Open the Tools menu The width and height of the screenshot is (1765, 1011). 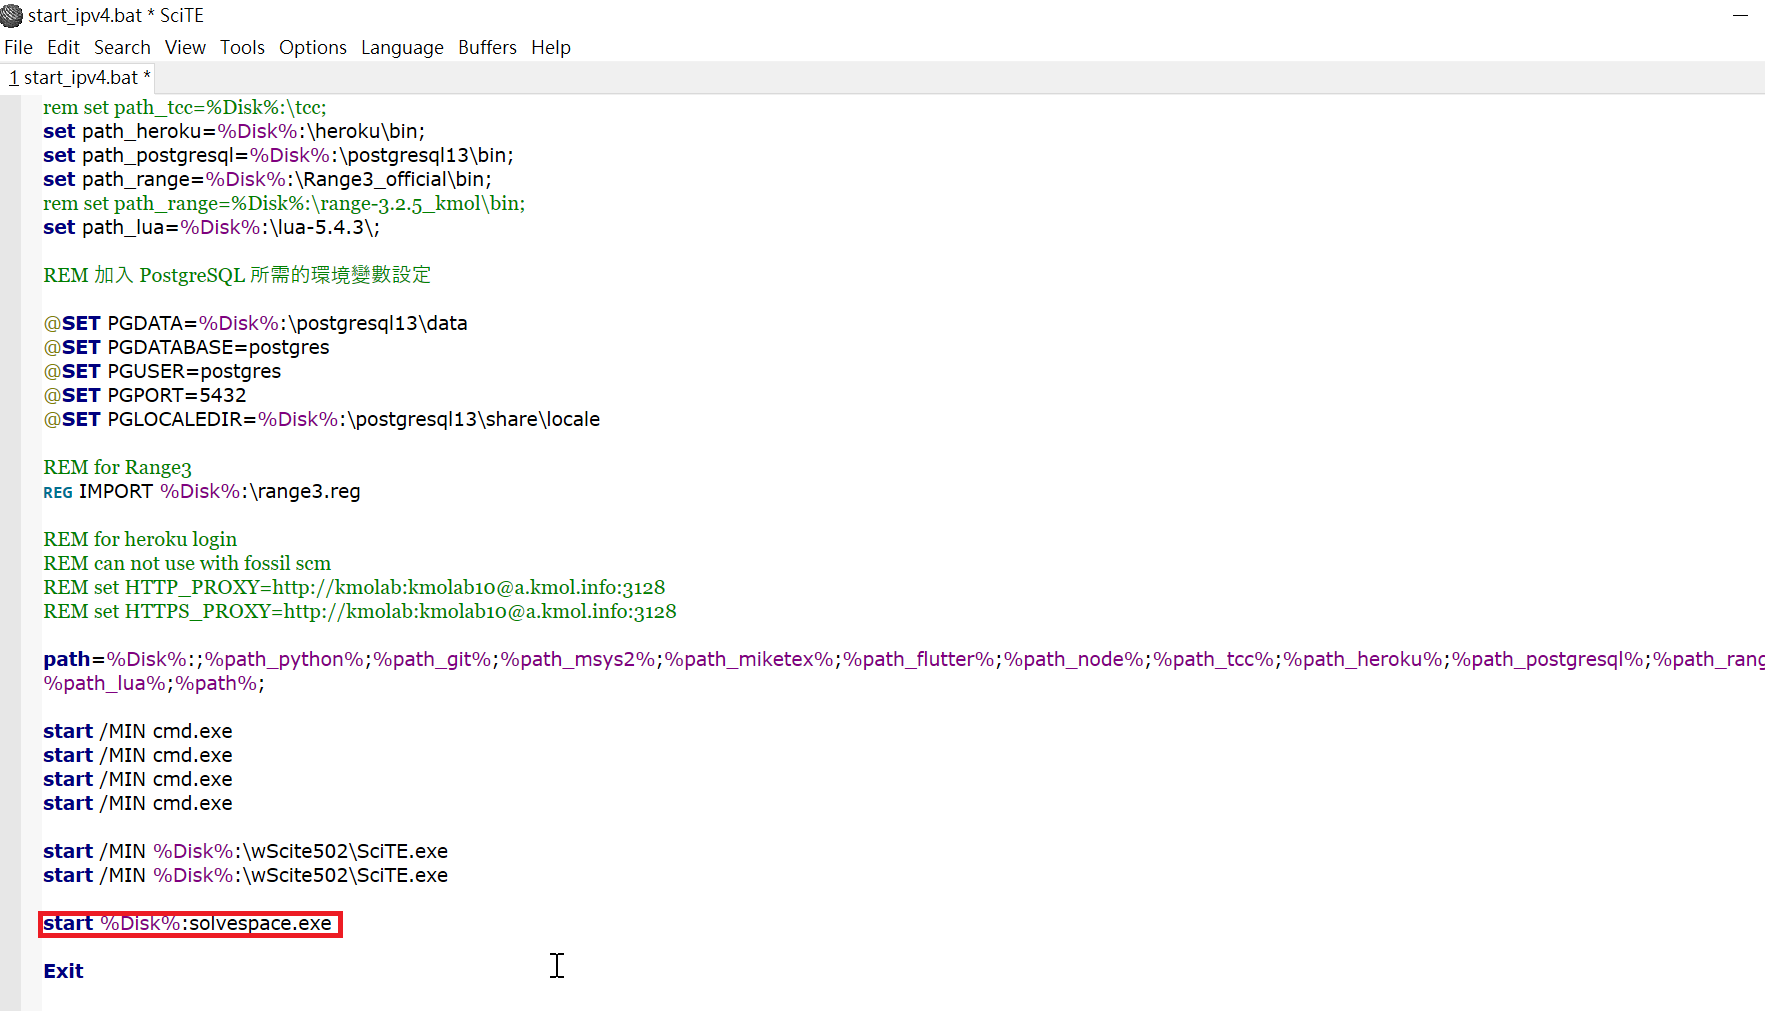(x=242, y=47)
